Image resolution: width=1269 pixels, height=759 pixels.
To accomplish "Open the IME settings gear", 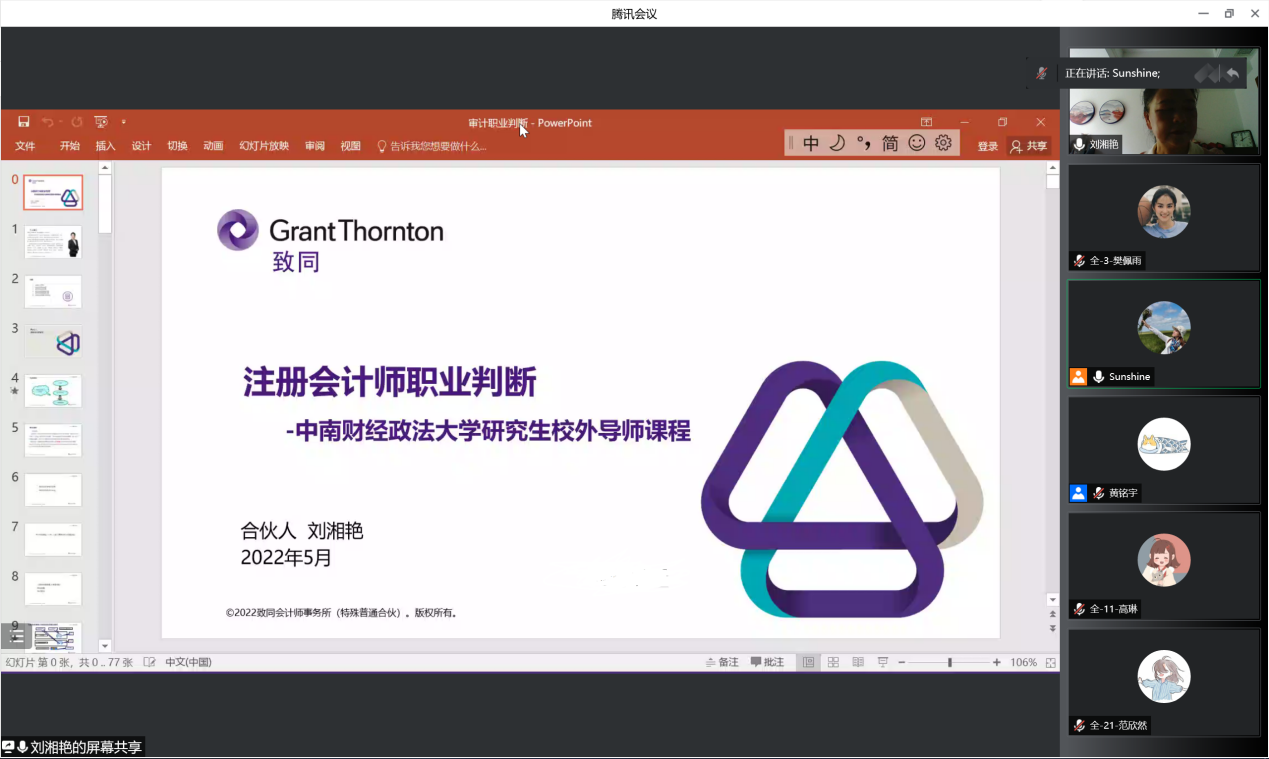I will tap(943, 143).
